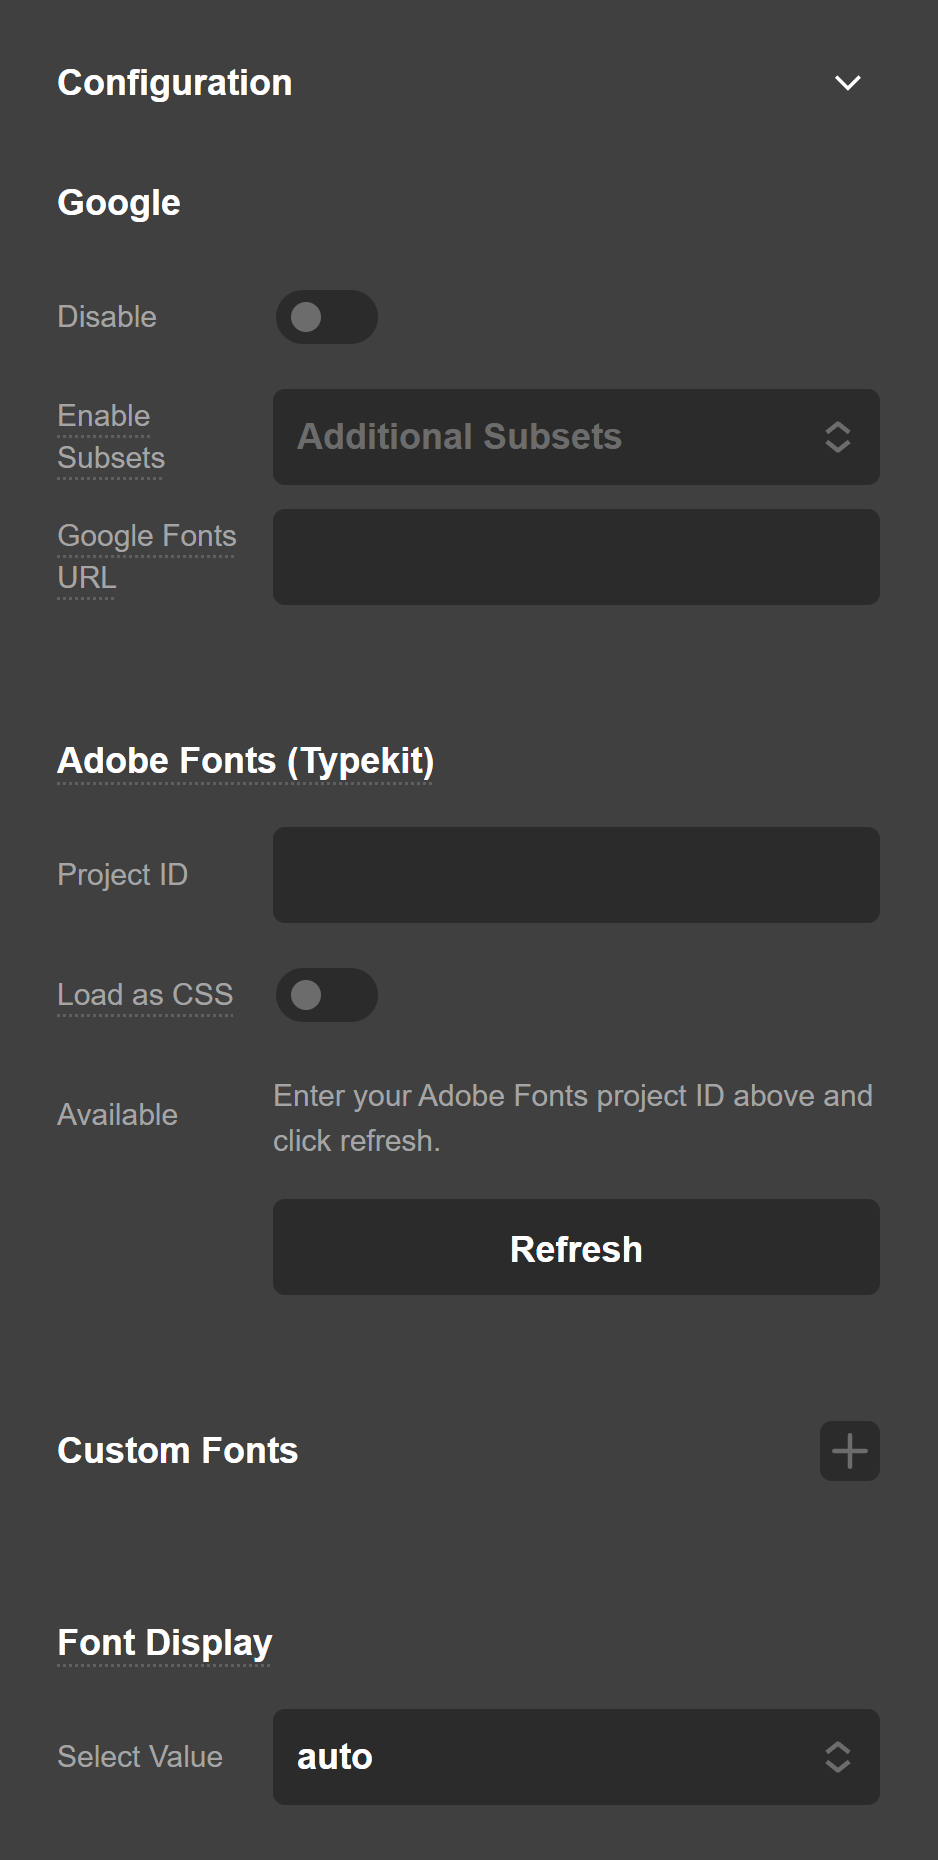Click the Google Fonts URL input field
Image resolution: width=938 pixels, height=1860 pixels.
[576, 557]
